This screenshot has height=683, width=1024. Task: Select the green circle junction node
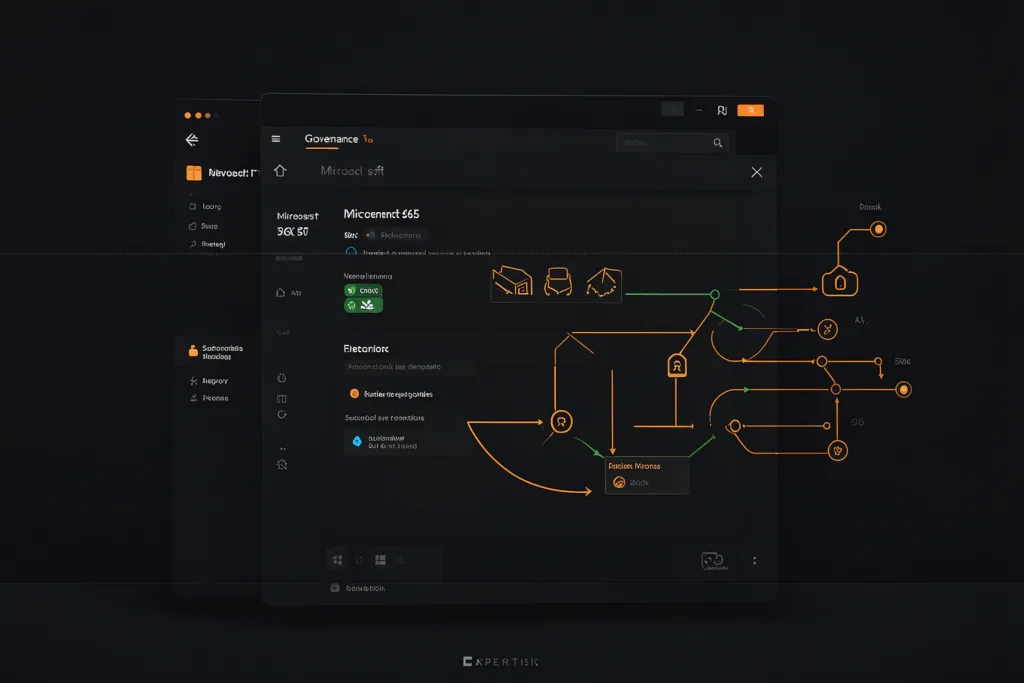coord(714,294)
